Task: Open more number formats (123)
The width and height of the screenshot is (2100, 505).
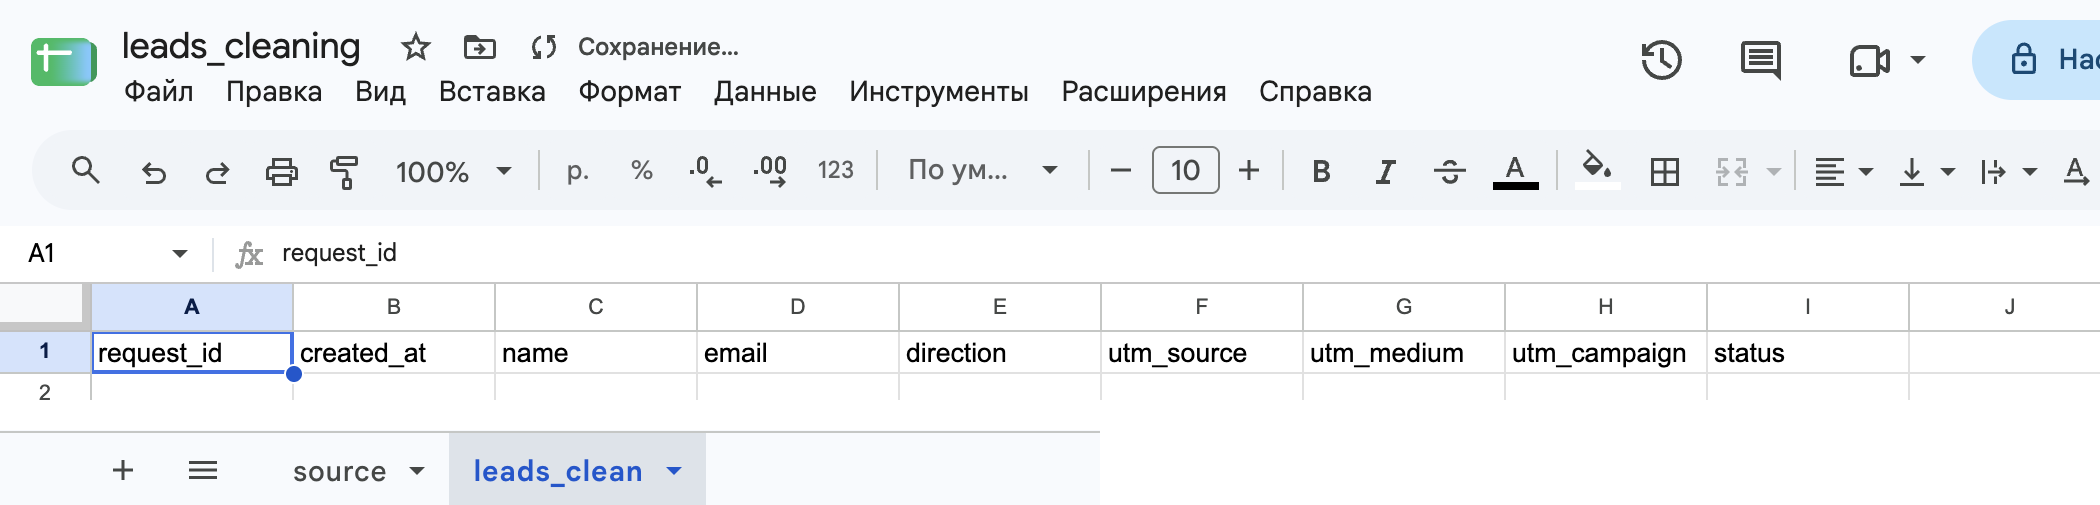Action: [x=836, y=171]
